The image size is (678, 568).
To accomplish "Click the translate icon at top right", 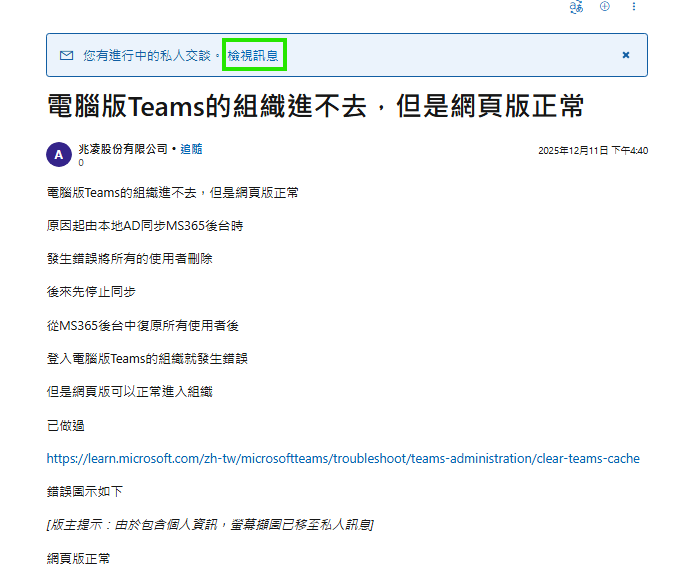I will 576,7.
